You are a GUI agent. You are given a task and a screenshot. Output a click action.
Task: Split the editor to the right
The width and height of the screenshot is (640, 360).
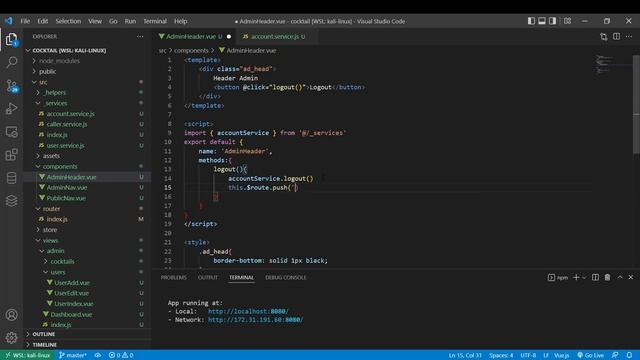coord(616,36)
